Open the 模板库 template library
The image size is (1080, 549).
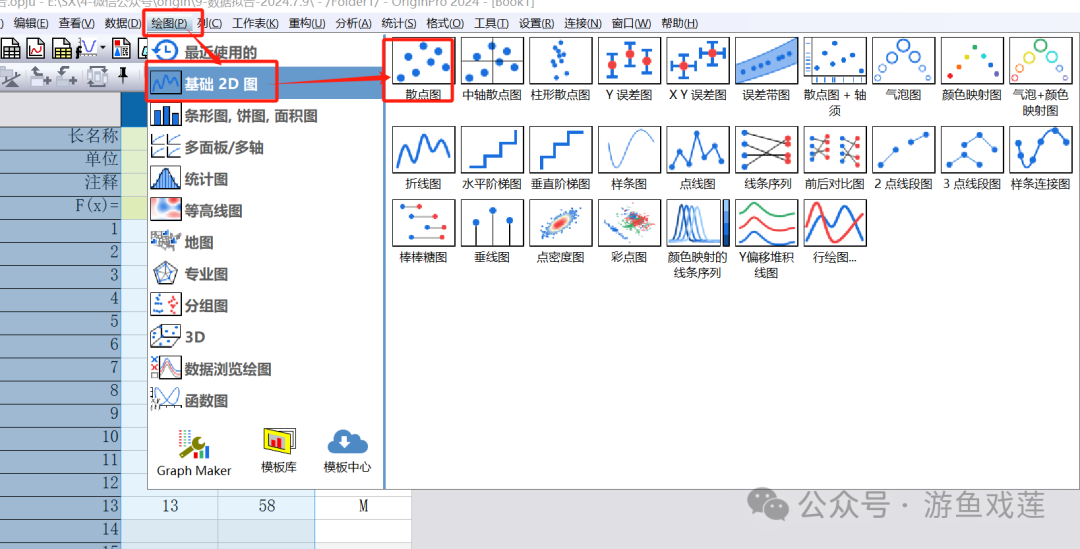pos(279,450)
